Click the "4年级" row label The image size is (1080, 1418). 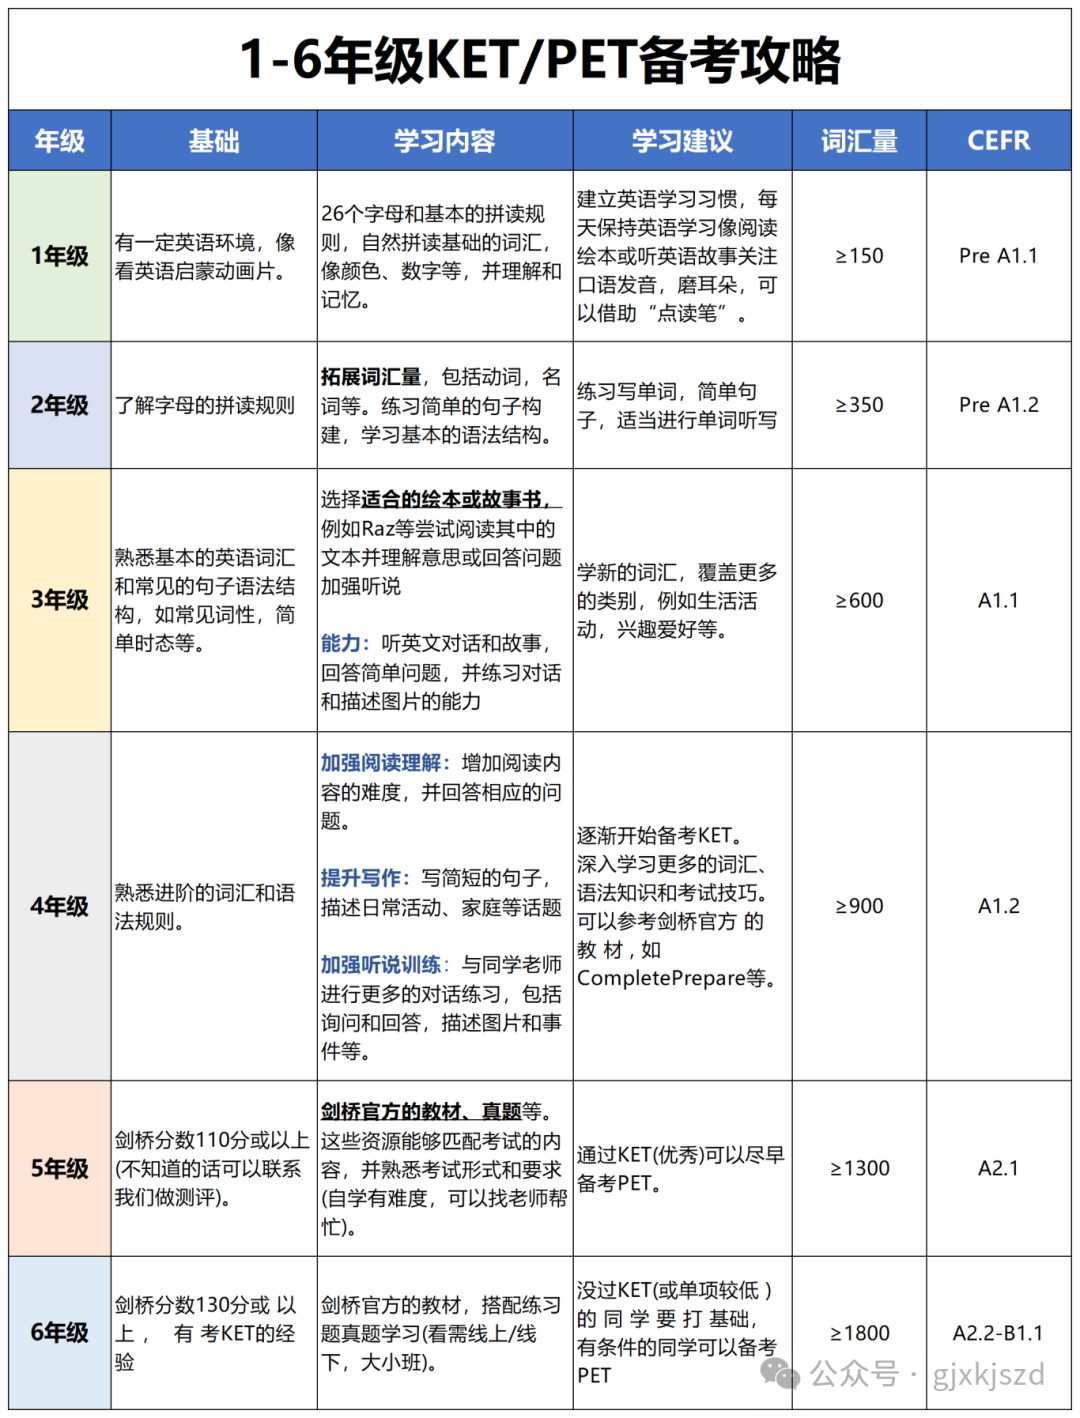click(60, 906)
